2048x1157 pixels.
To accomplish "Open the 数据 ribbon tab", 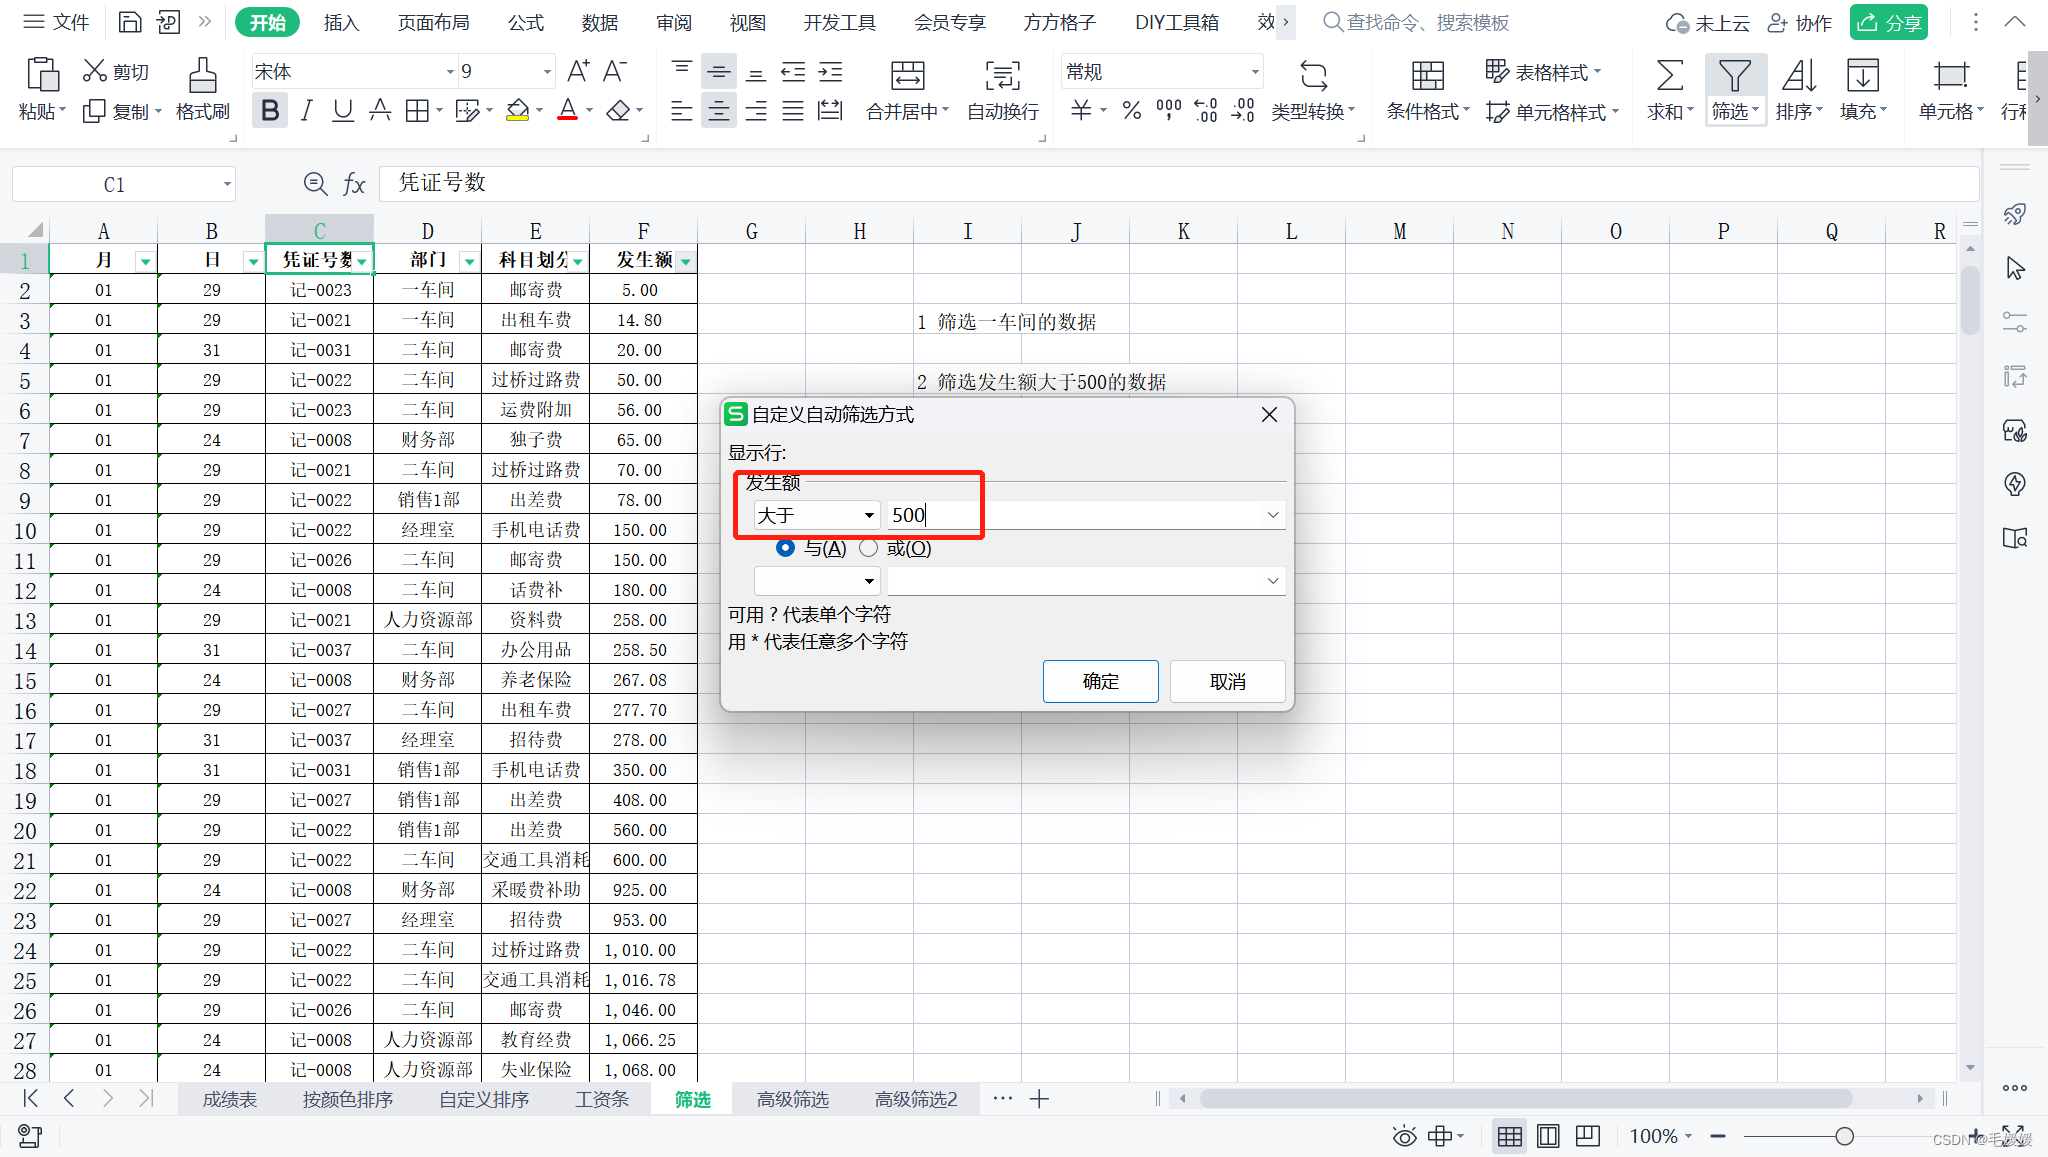I will click(x=599, y=22).
